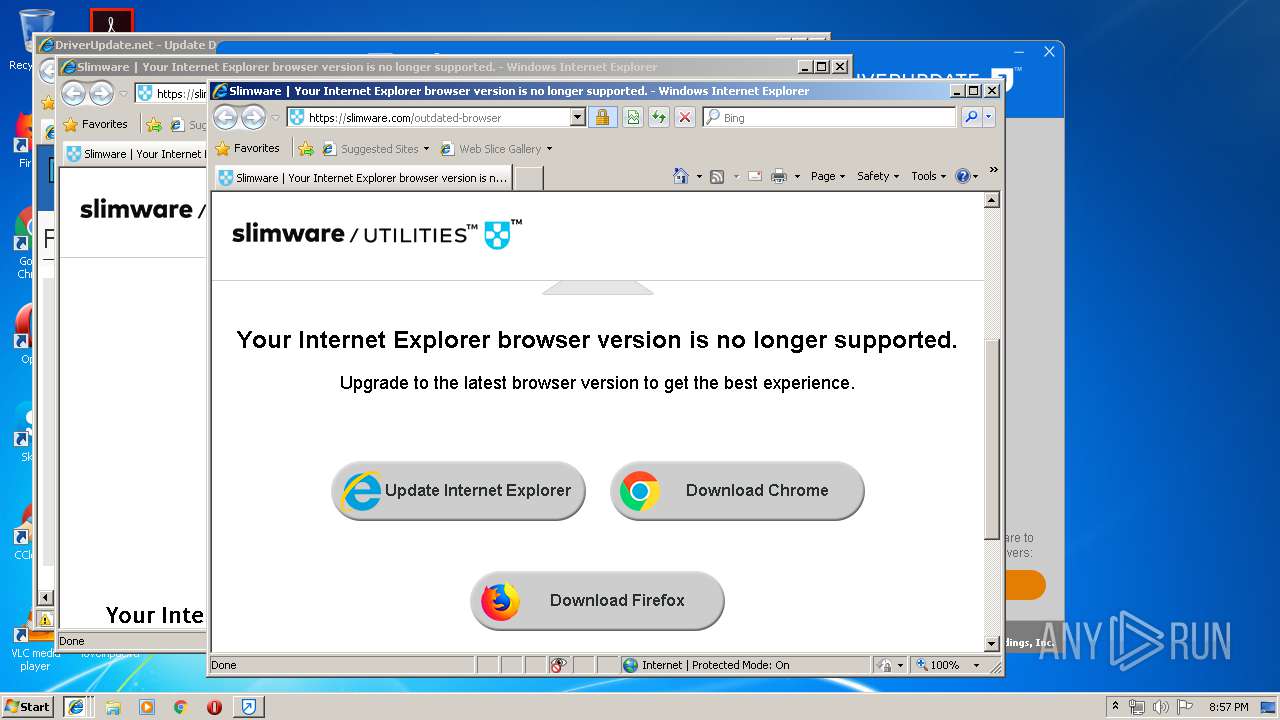Click the scrollbar down arrow
The width and height of the screenshot is (1280, 720).
click(992, 644)
